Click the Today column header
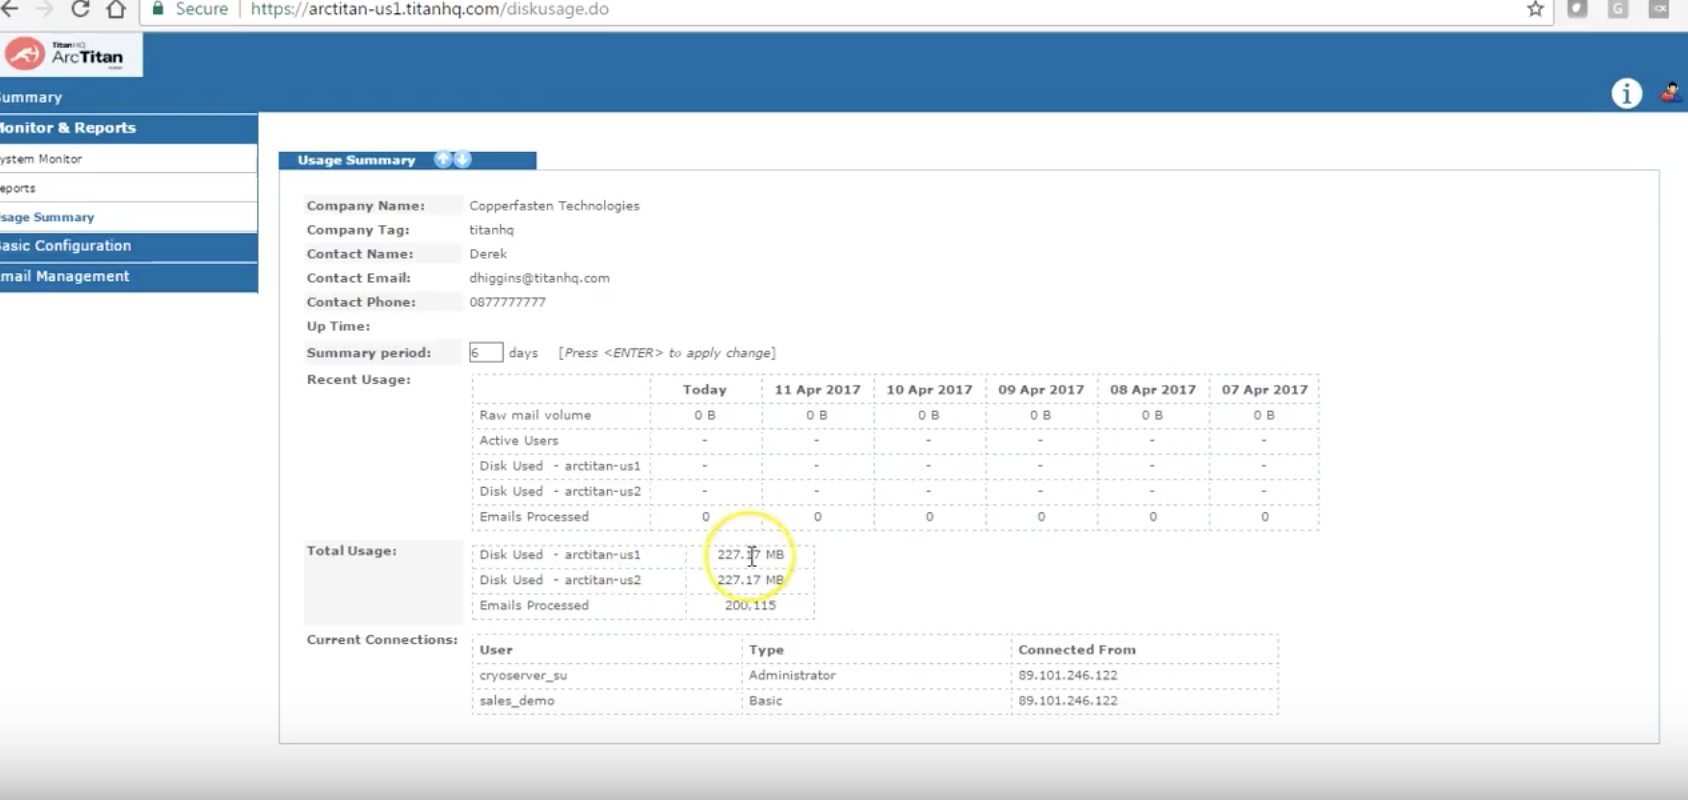Image resolution: width=1688 pixels, height=800 pixels. pos(705,390)
